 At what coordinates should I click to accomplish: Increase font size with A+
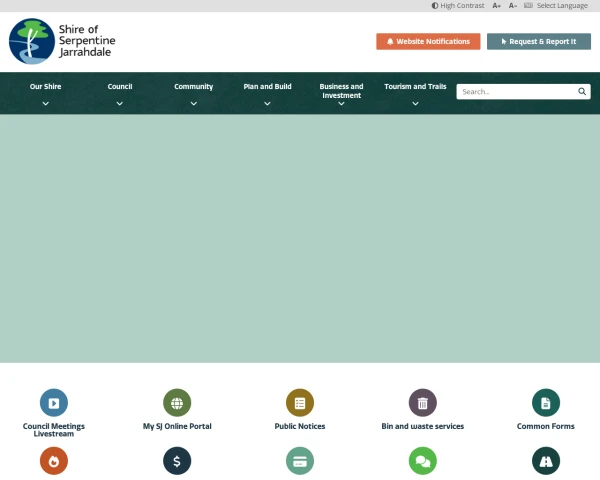click(x=497, y=6)
